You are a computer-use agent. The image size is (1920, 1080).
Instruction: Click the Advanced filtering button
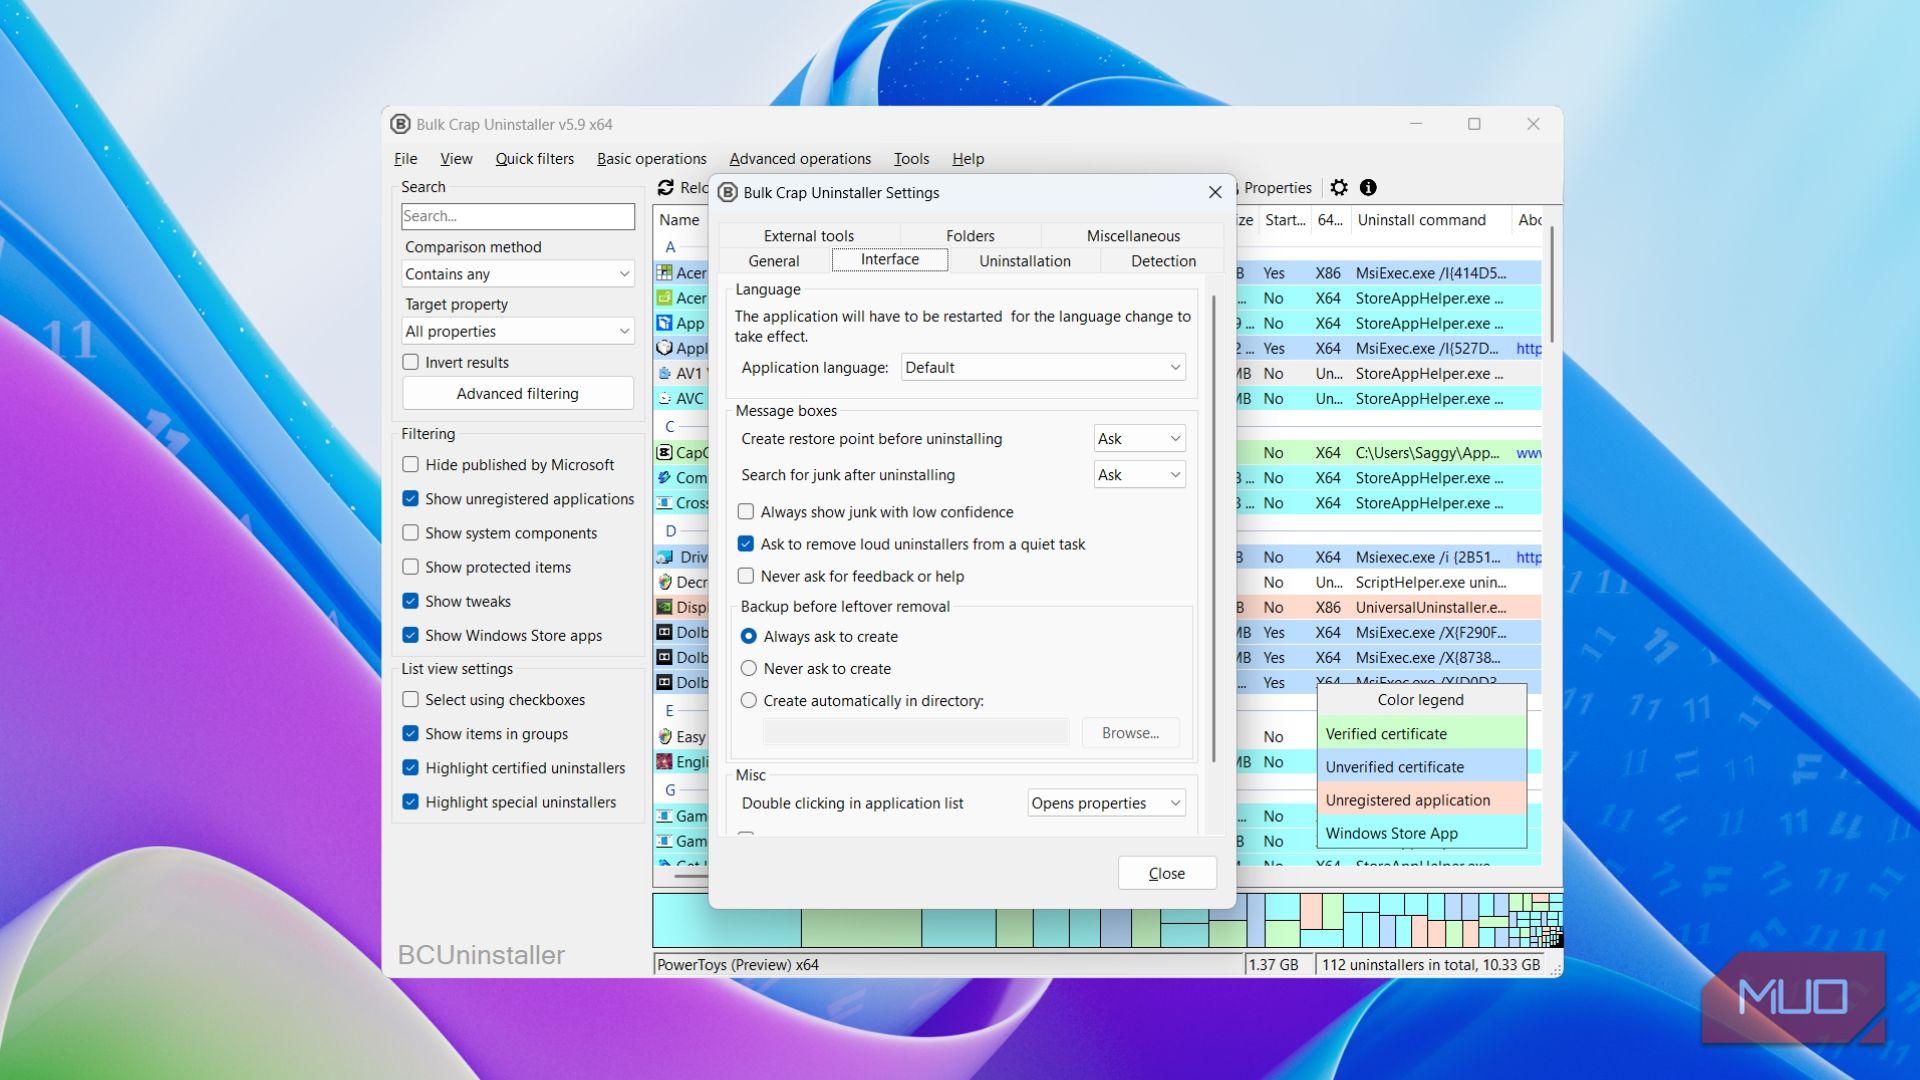[x=518, y=393]
